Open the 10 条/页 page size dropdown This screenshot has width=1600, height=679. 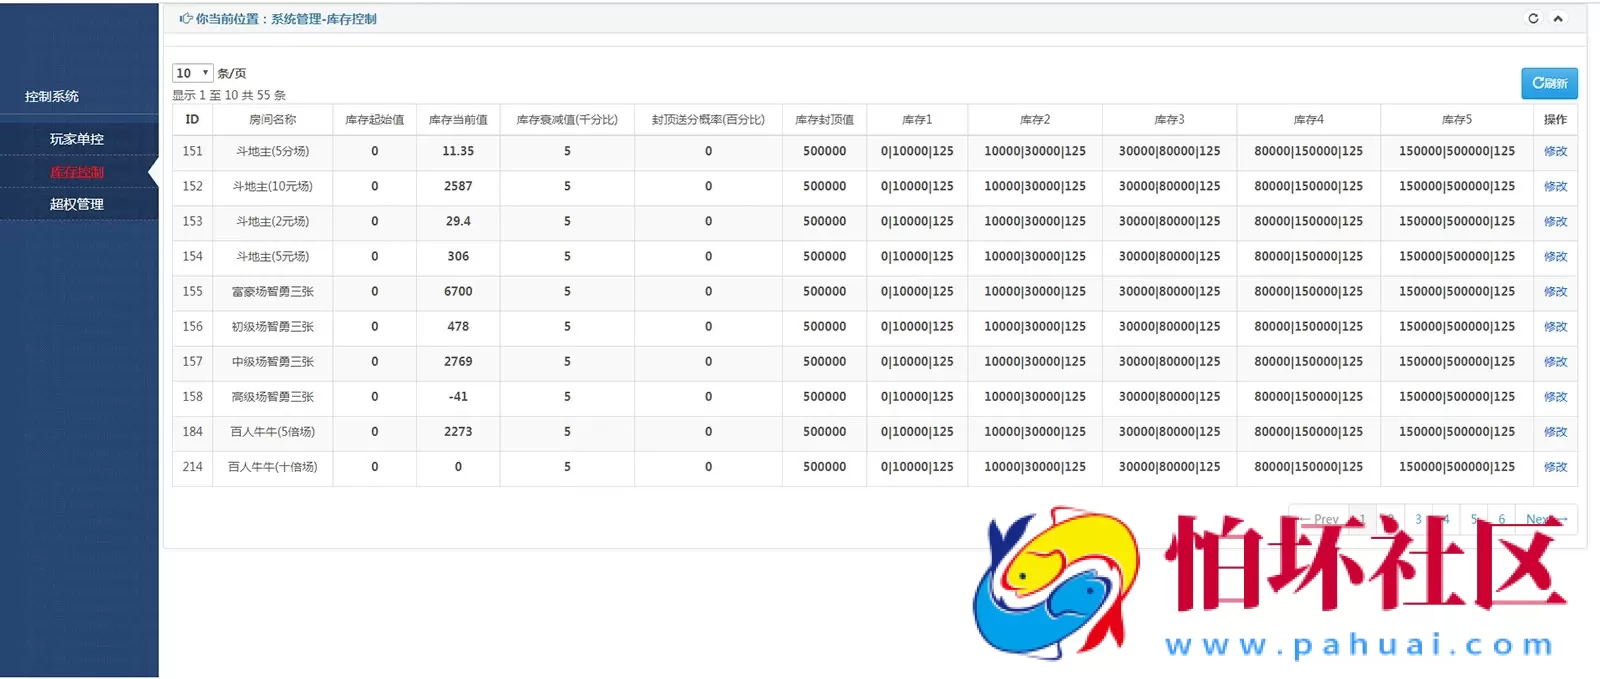tap(192, 73)
